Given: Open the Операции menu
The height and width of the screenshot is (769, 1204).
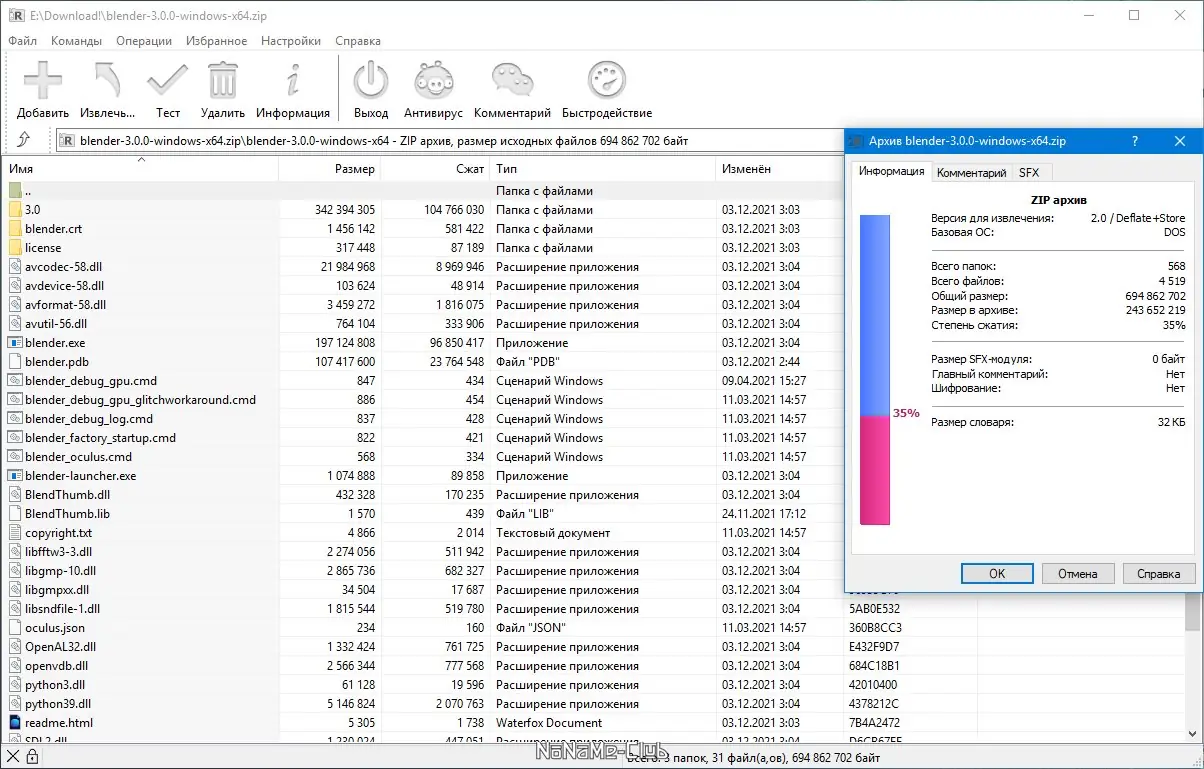Looking at the screenshot, I should 144,41.
